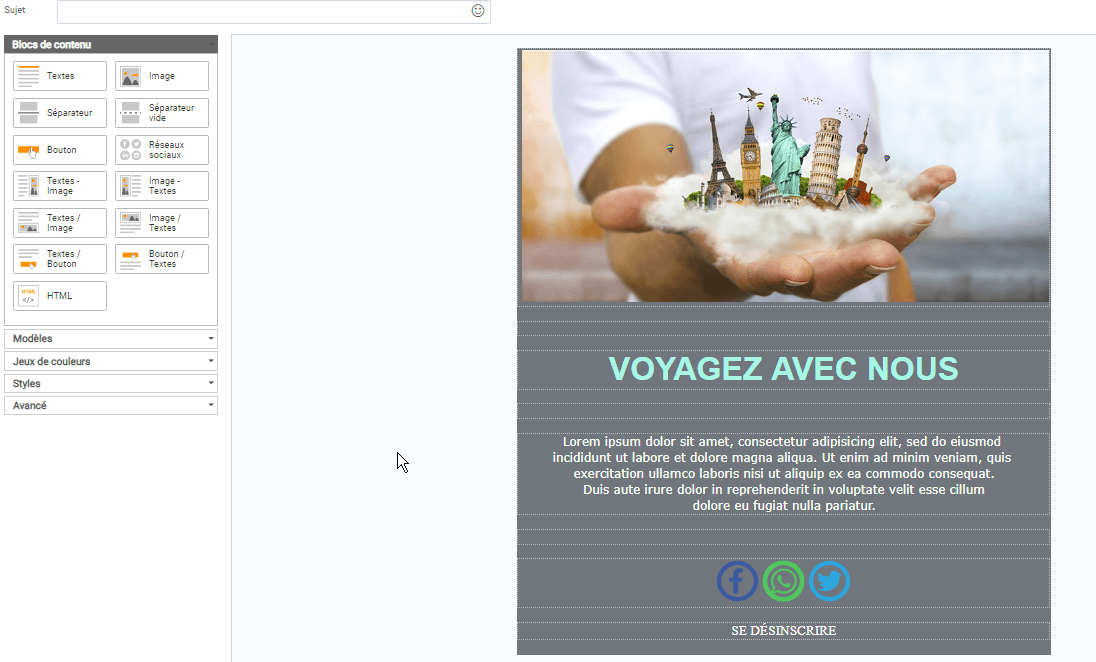Viewport: 1096px width, 662px height.
Task: Select the Bouton content block
Action: tap(60, 150)
